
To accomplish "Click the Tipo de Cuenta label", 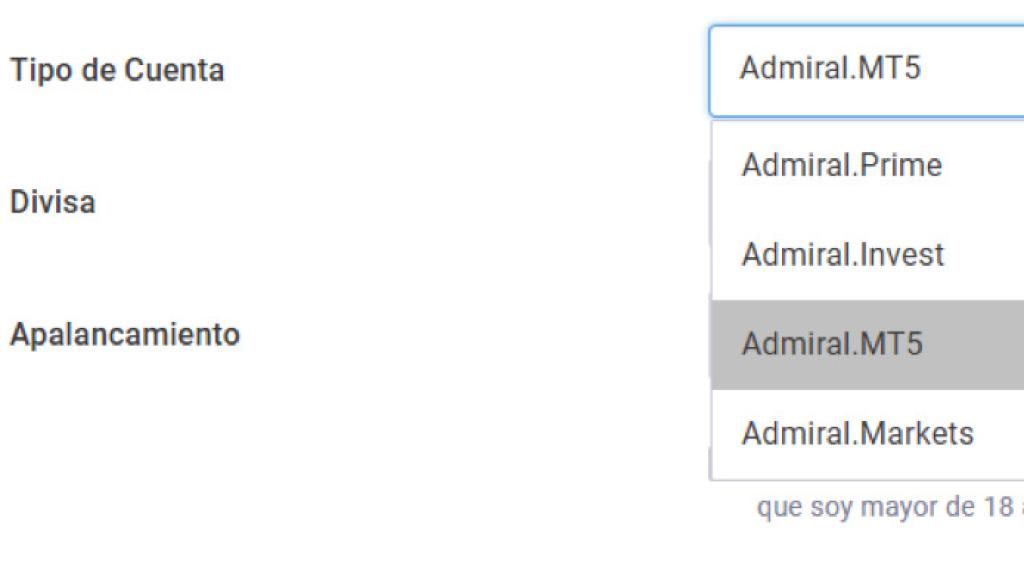I will pyautogui.click(x=117, y=71).
